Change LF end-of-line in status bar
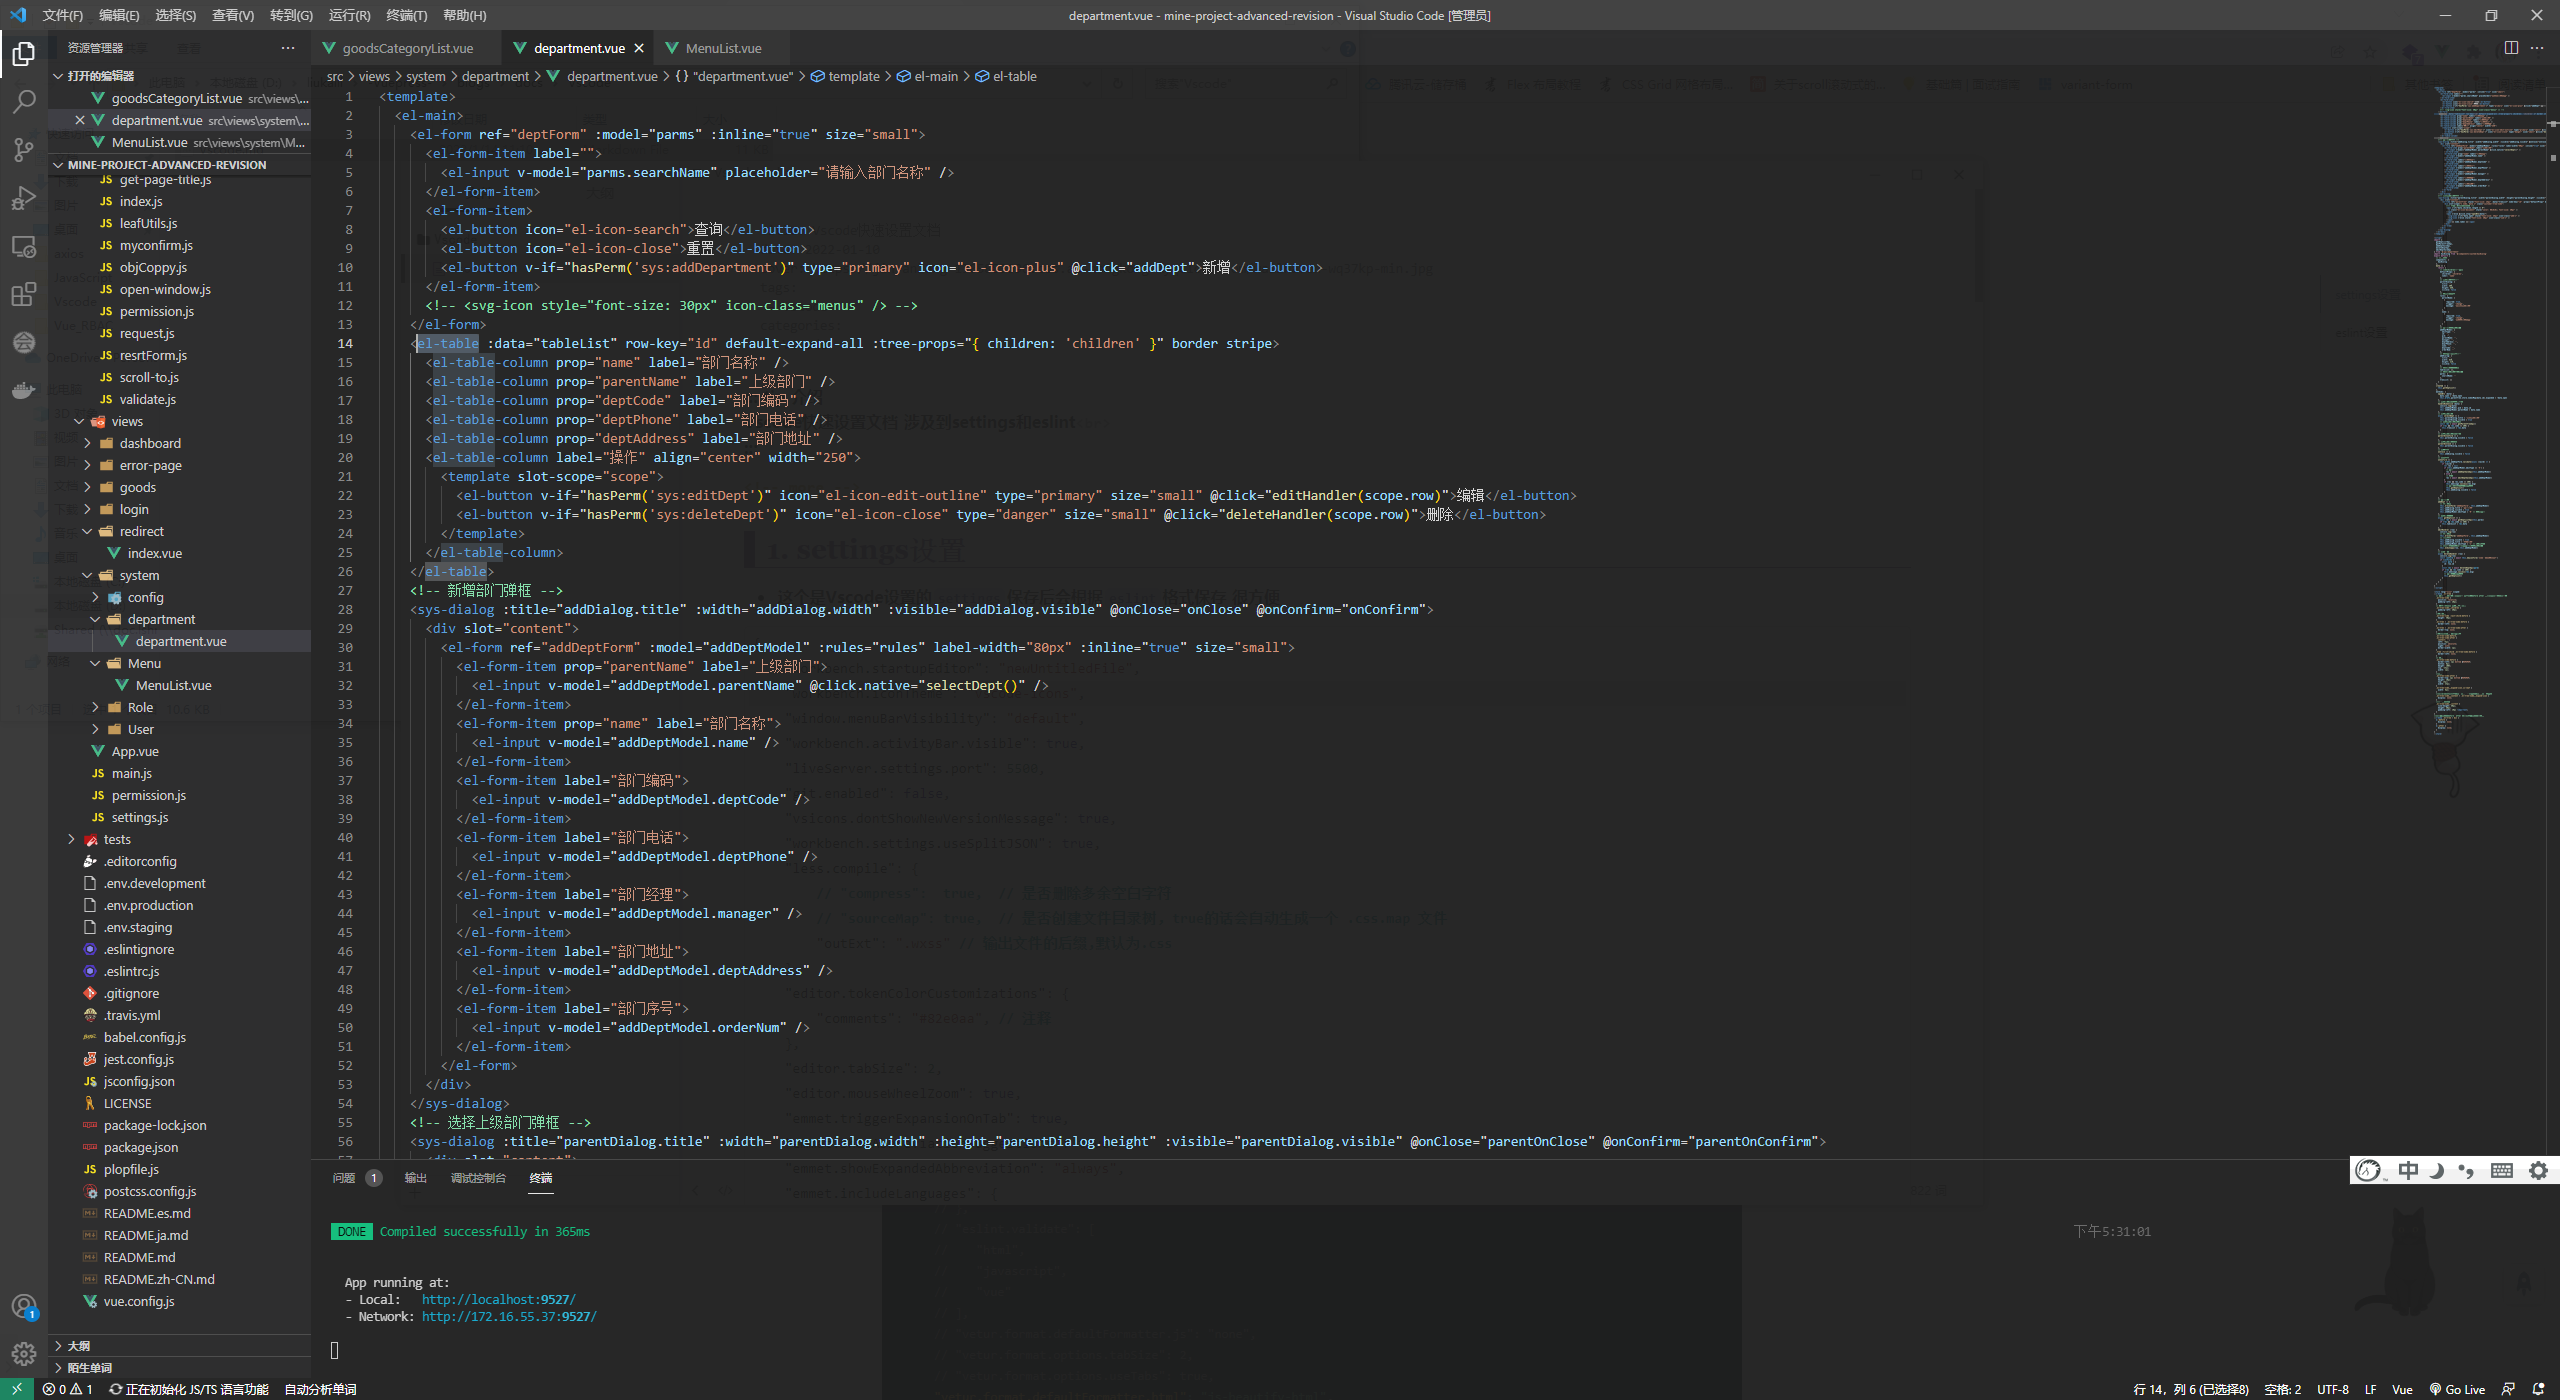This screenshot has width=2560, height=1400. [2370, 1389]
